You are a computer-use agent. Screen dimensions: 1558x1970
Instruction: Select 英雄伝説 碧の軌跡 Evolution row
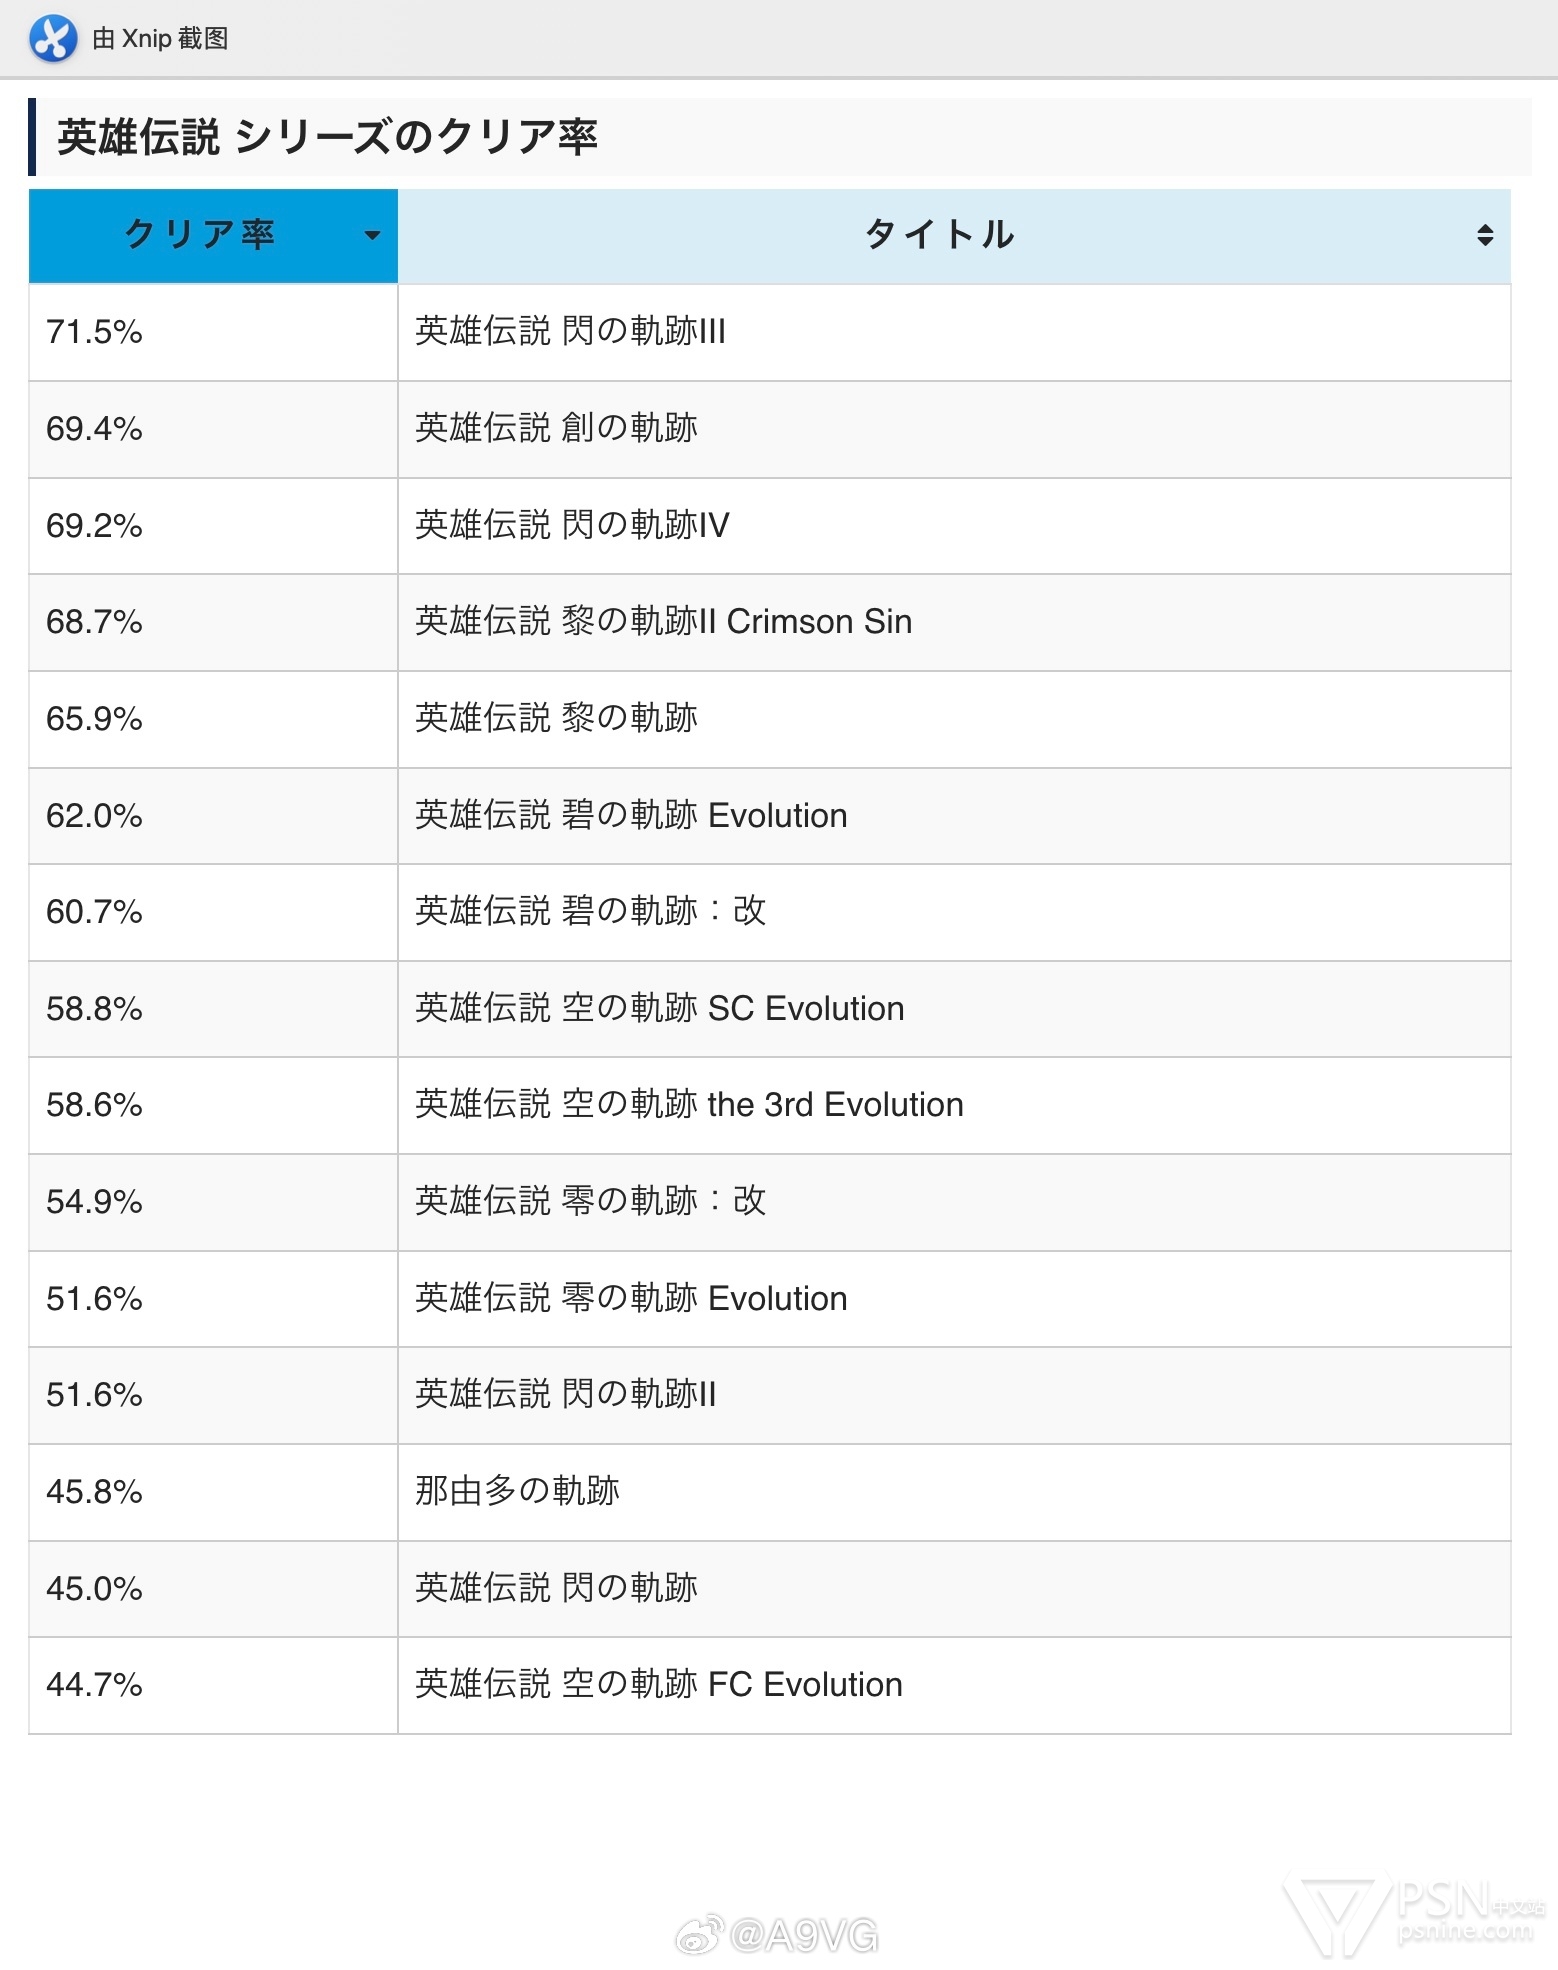point(770,816)
